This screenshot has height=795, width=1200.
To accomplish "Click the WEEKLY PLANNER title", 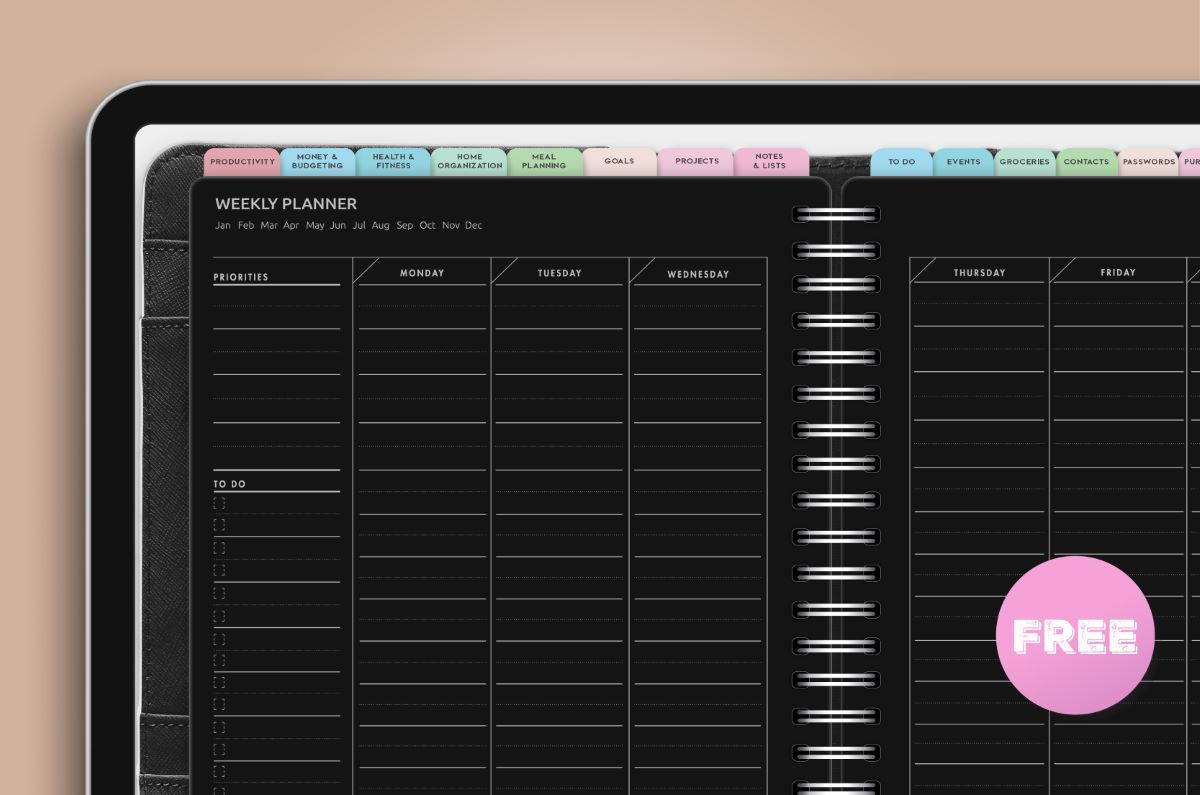I will [x=286, y=204].
